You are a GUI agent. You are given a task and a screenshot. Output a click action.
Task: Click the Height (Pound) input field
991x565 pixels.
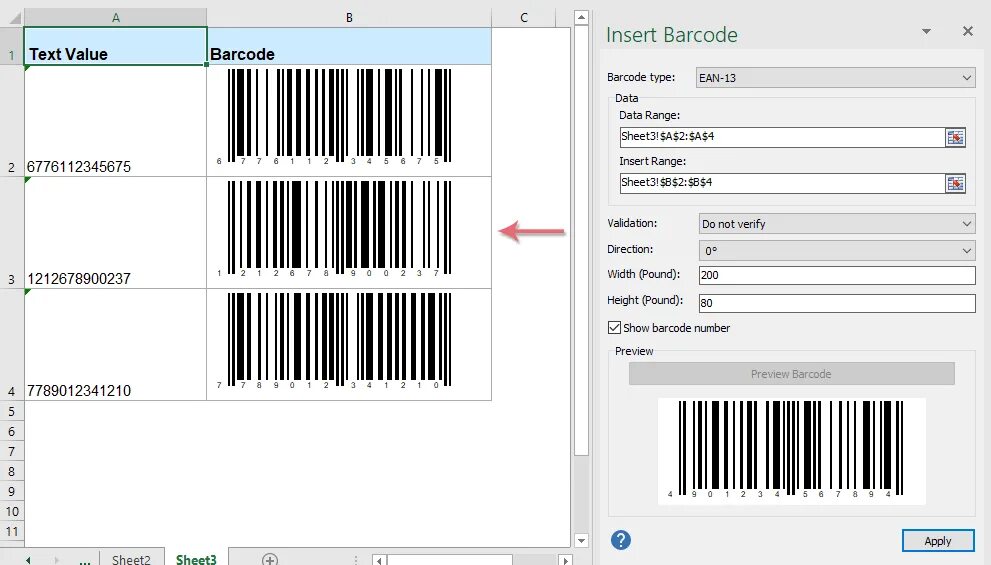[837, 303]
